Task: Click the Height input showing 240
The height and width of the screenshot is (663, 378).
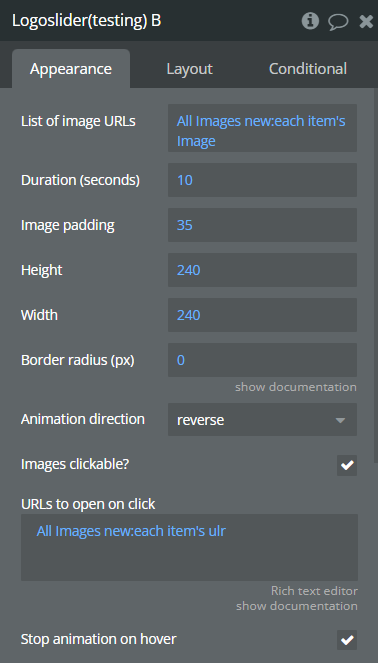Action: coord(262,270)
